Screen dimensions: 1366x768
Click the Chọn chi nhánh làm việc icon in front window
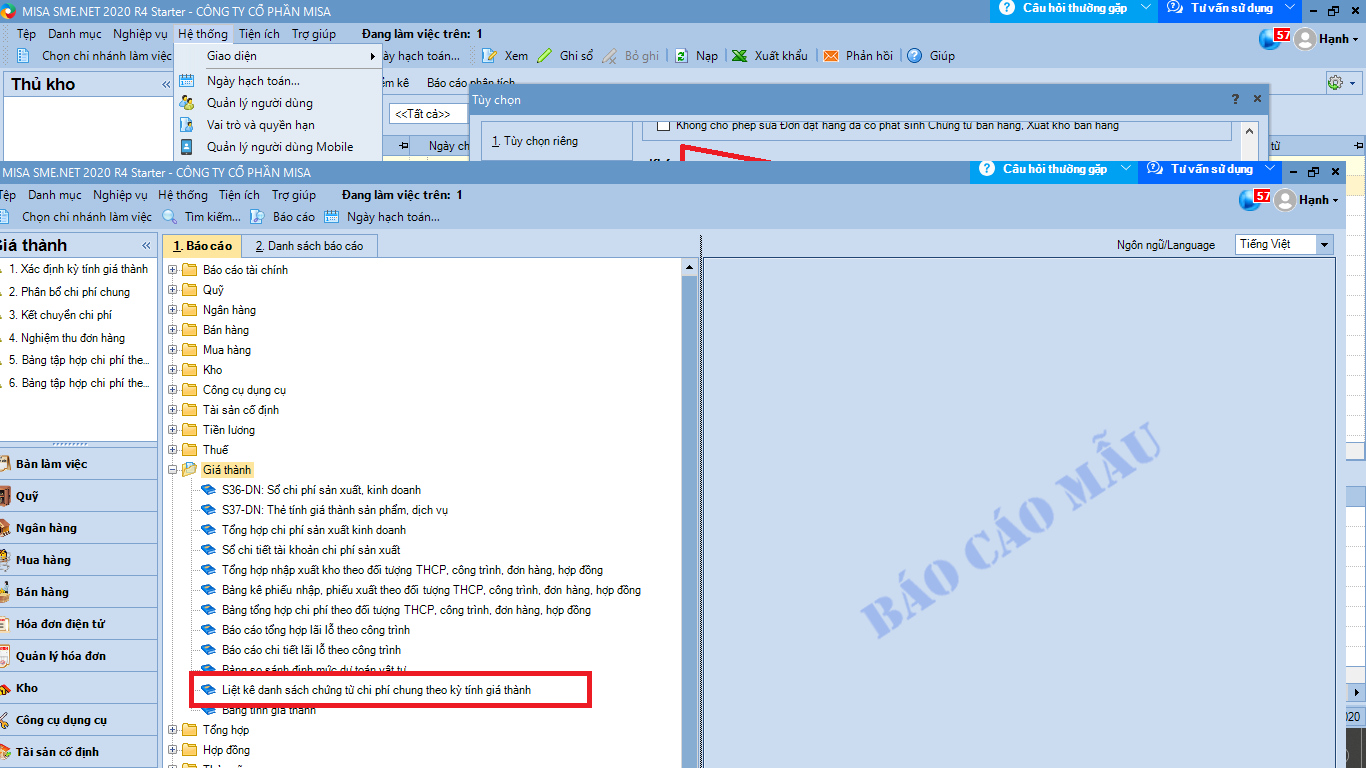pos(6,217)
